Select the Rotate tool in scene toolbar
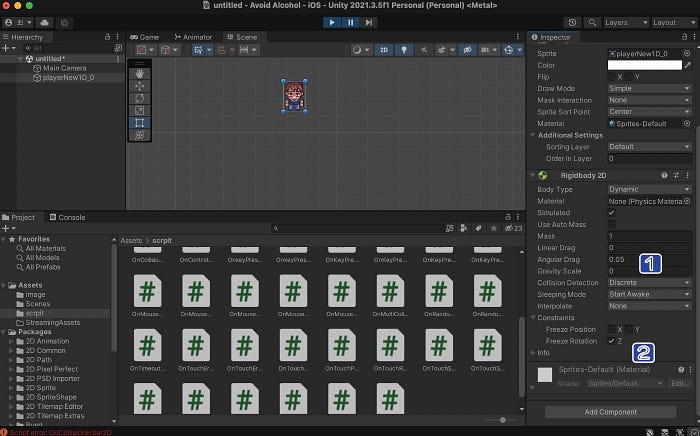 tap(139, 98)
